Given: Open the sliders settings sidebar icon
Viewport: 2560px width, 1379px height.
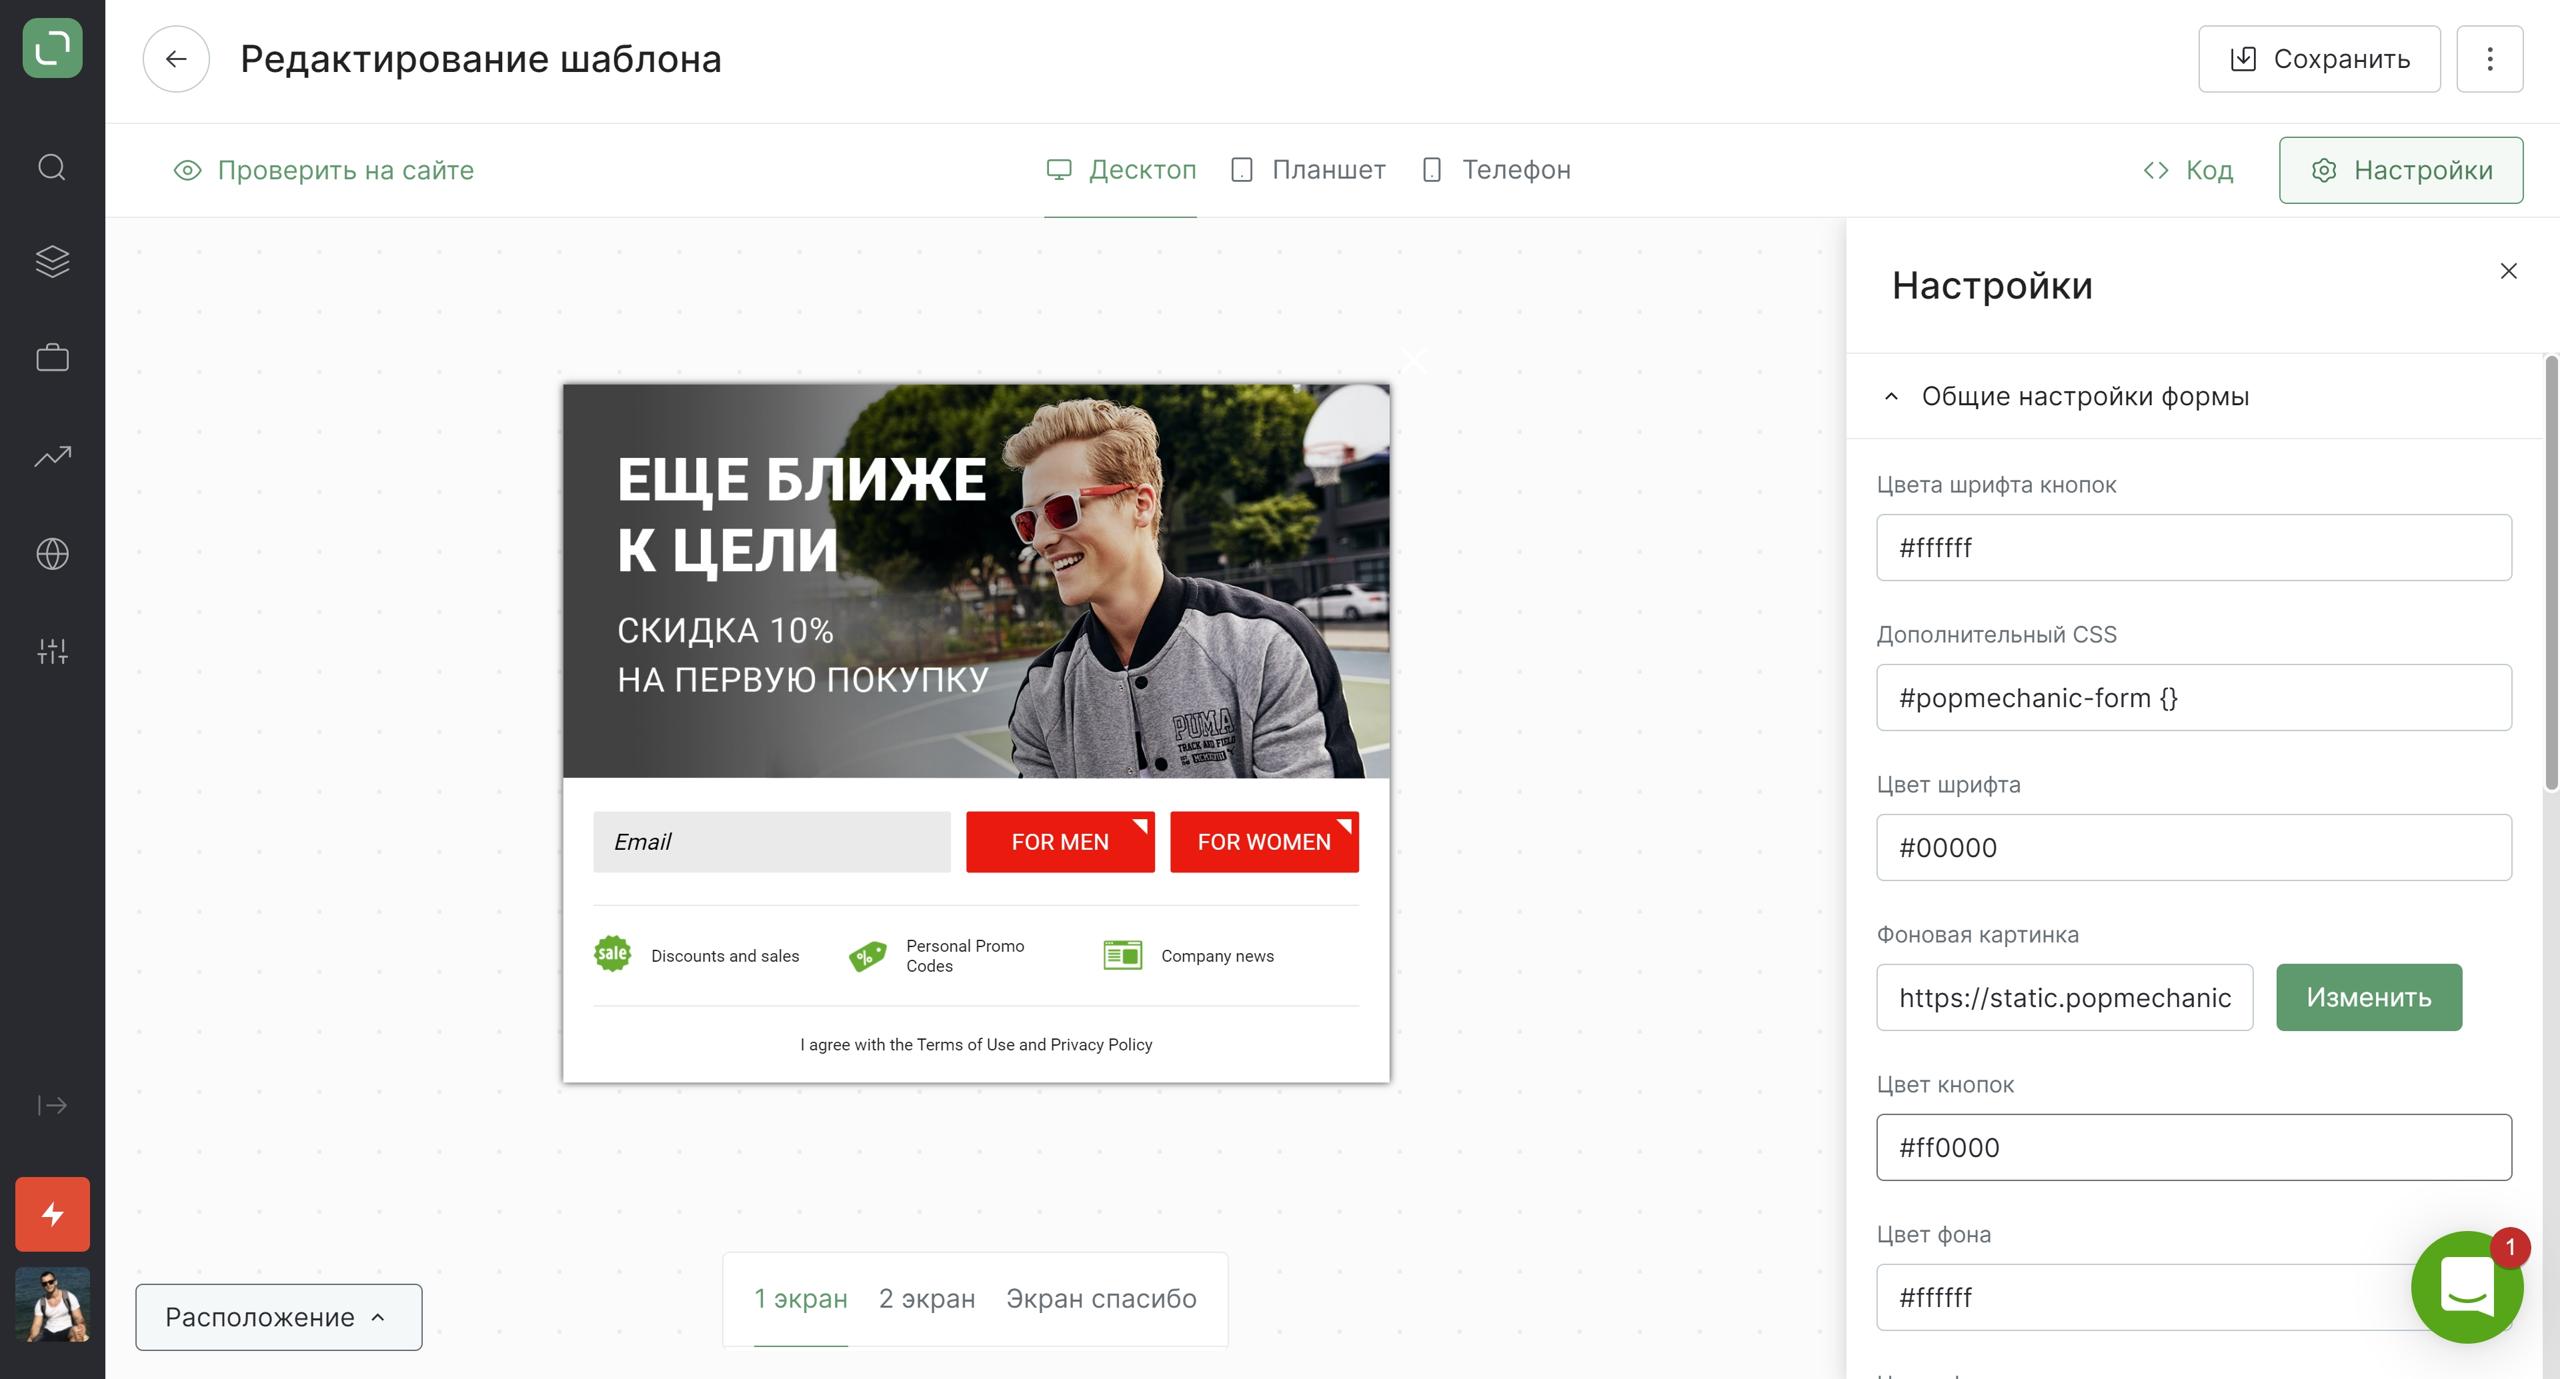Looking at the screenshot, I should [x=52, y=651].
